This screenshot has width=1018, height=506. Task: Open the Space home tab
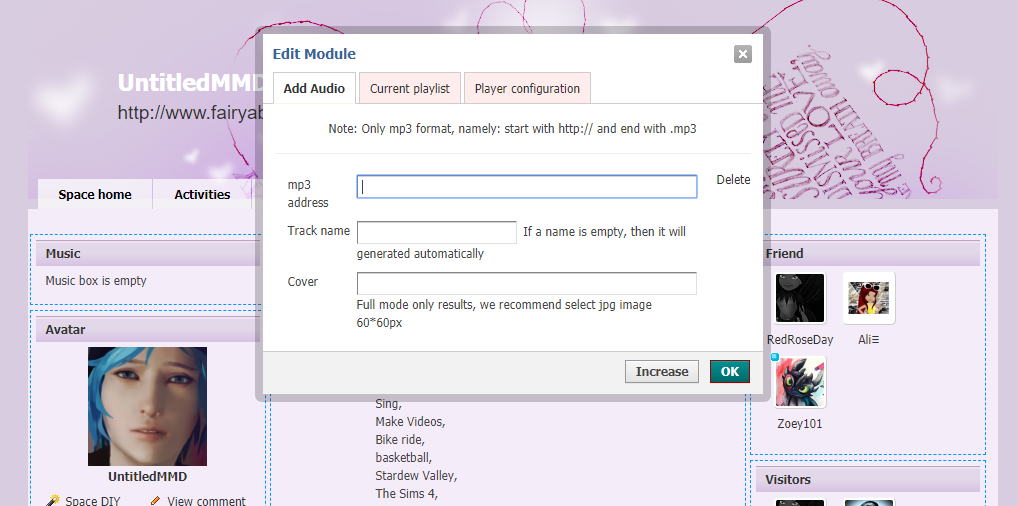tap(95, 194)
